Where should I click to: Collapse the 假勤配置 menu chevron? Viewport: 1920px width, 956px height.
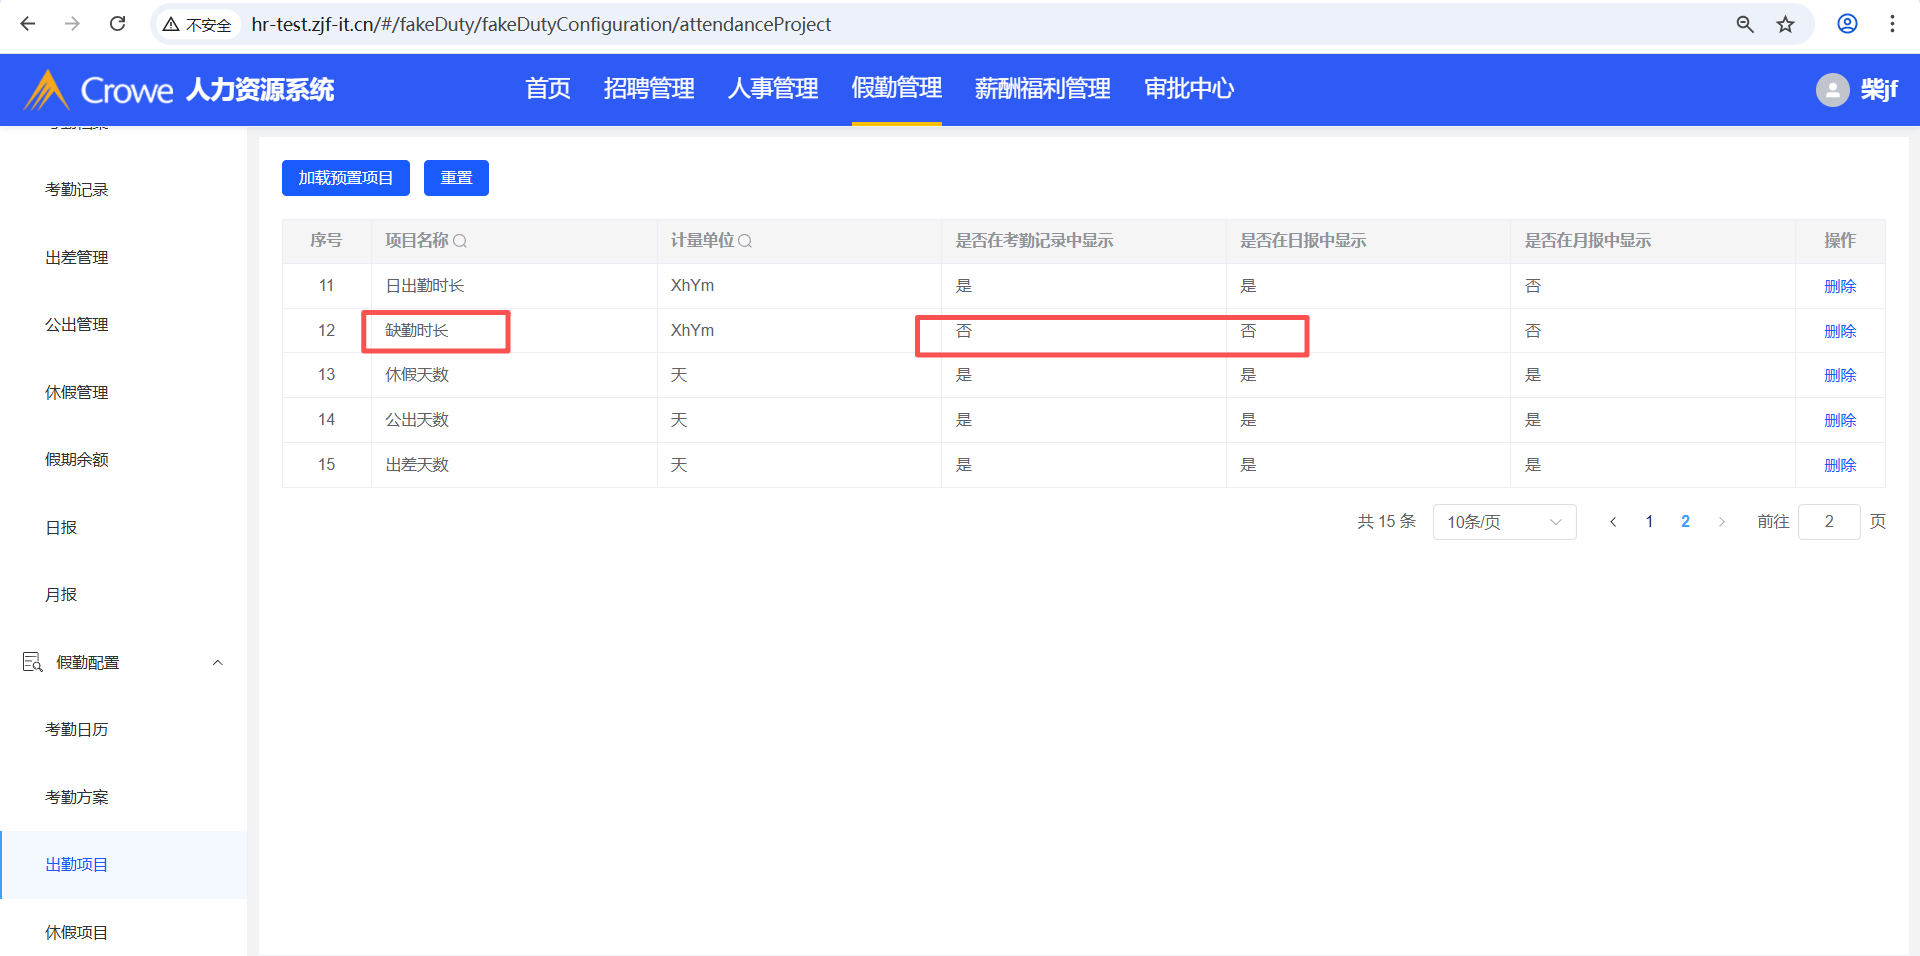pos(218,662)
